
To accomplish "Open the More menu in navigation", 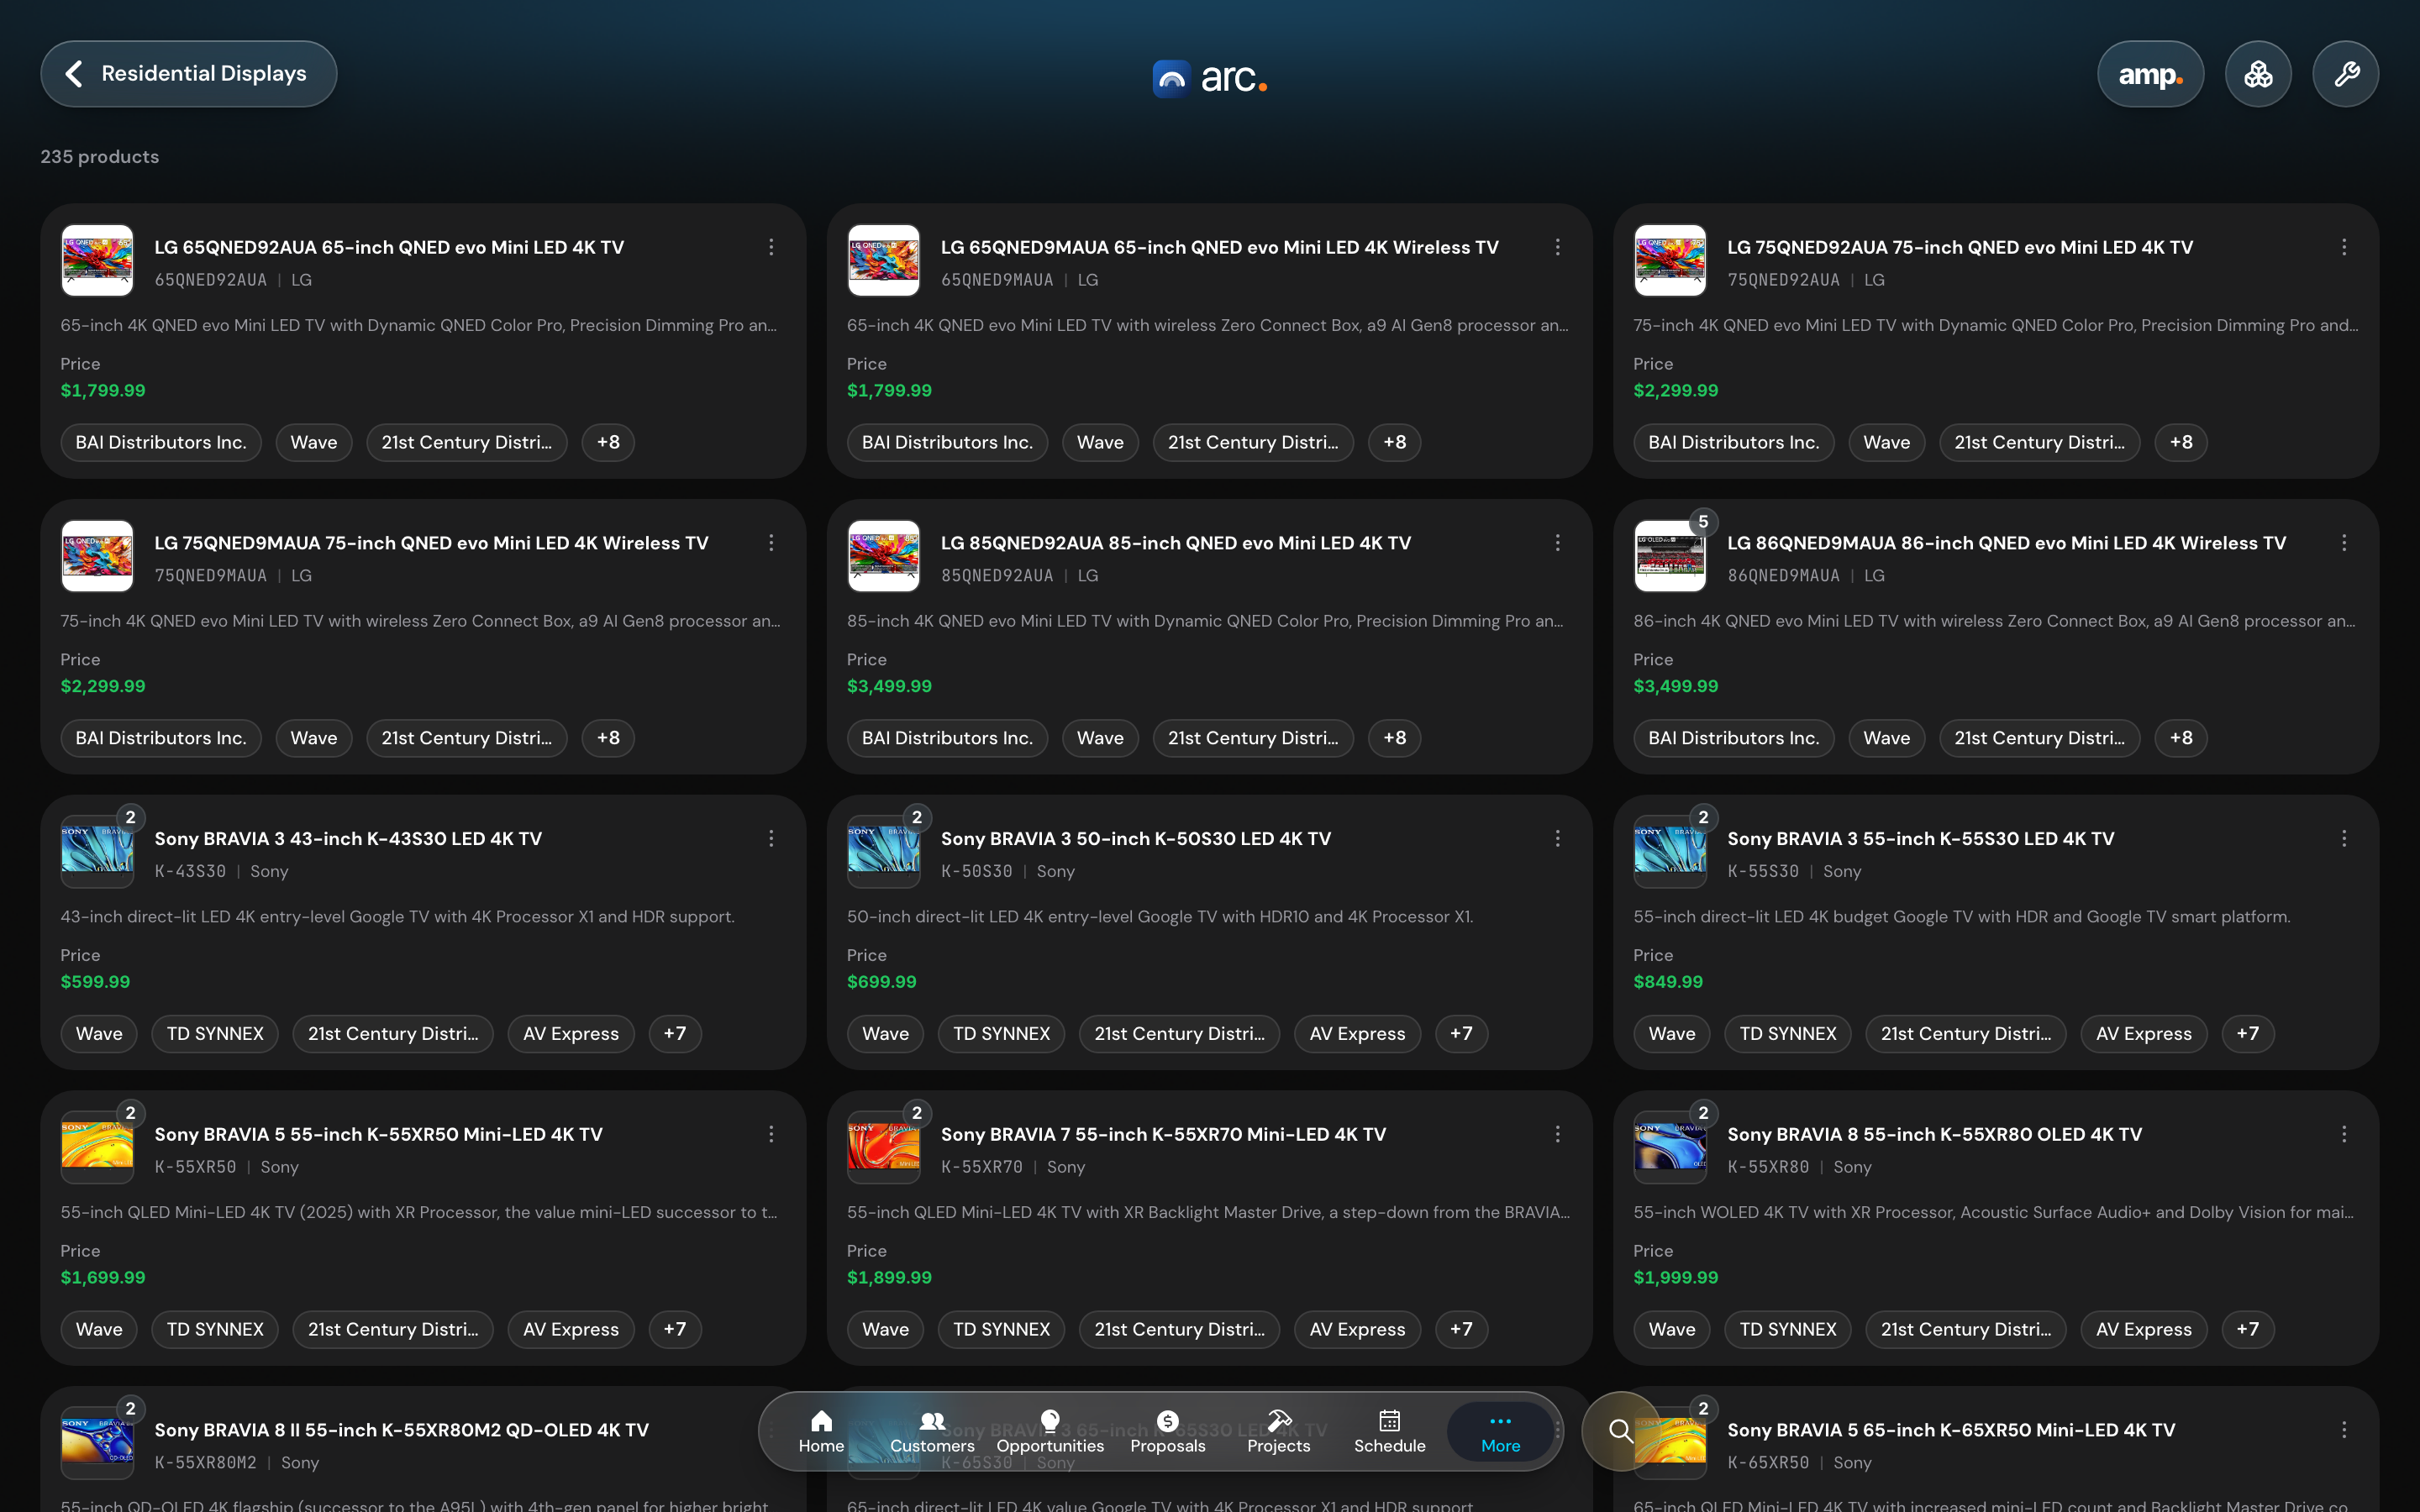I will click(x=1501, y=1431).
